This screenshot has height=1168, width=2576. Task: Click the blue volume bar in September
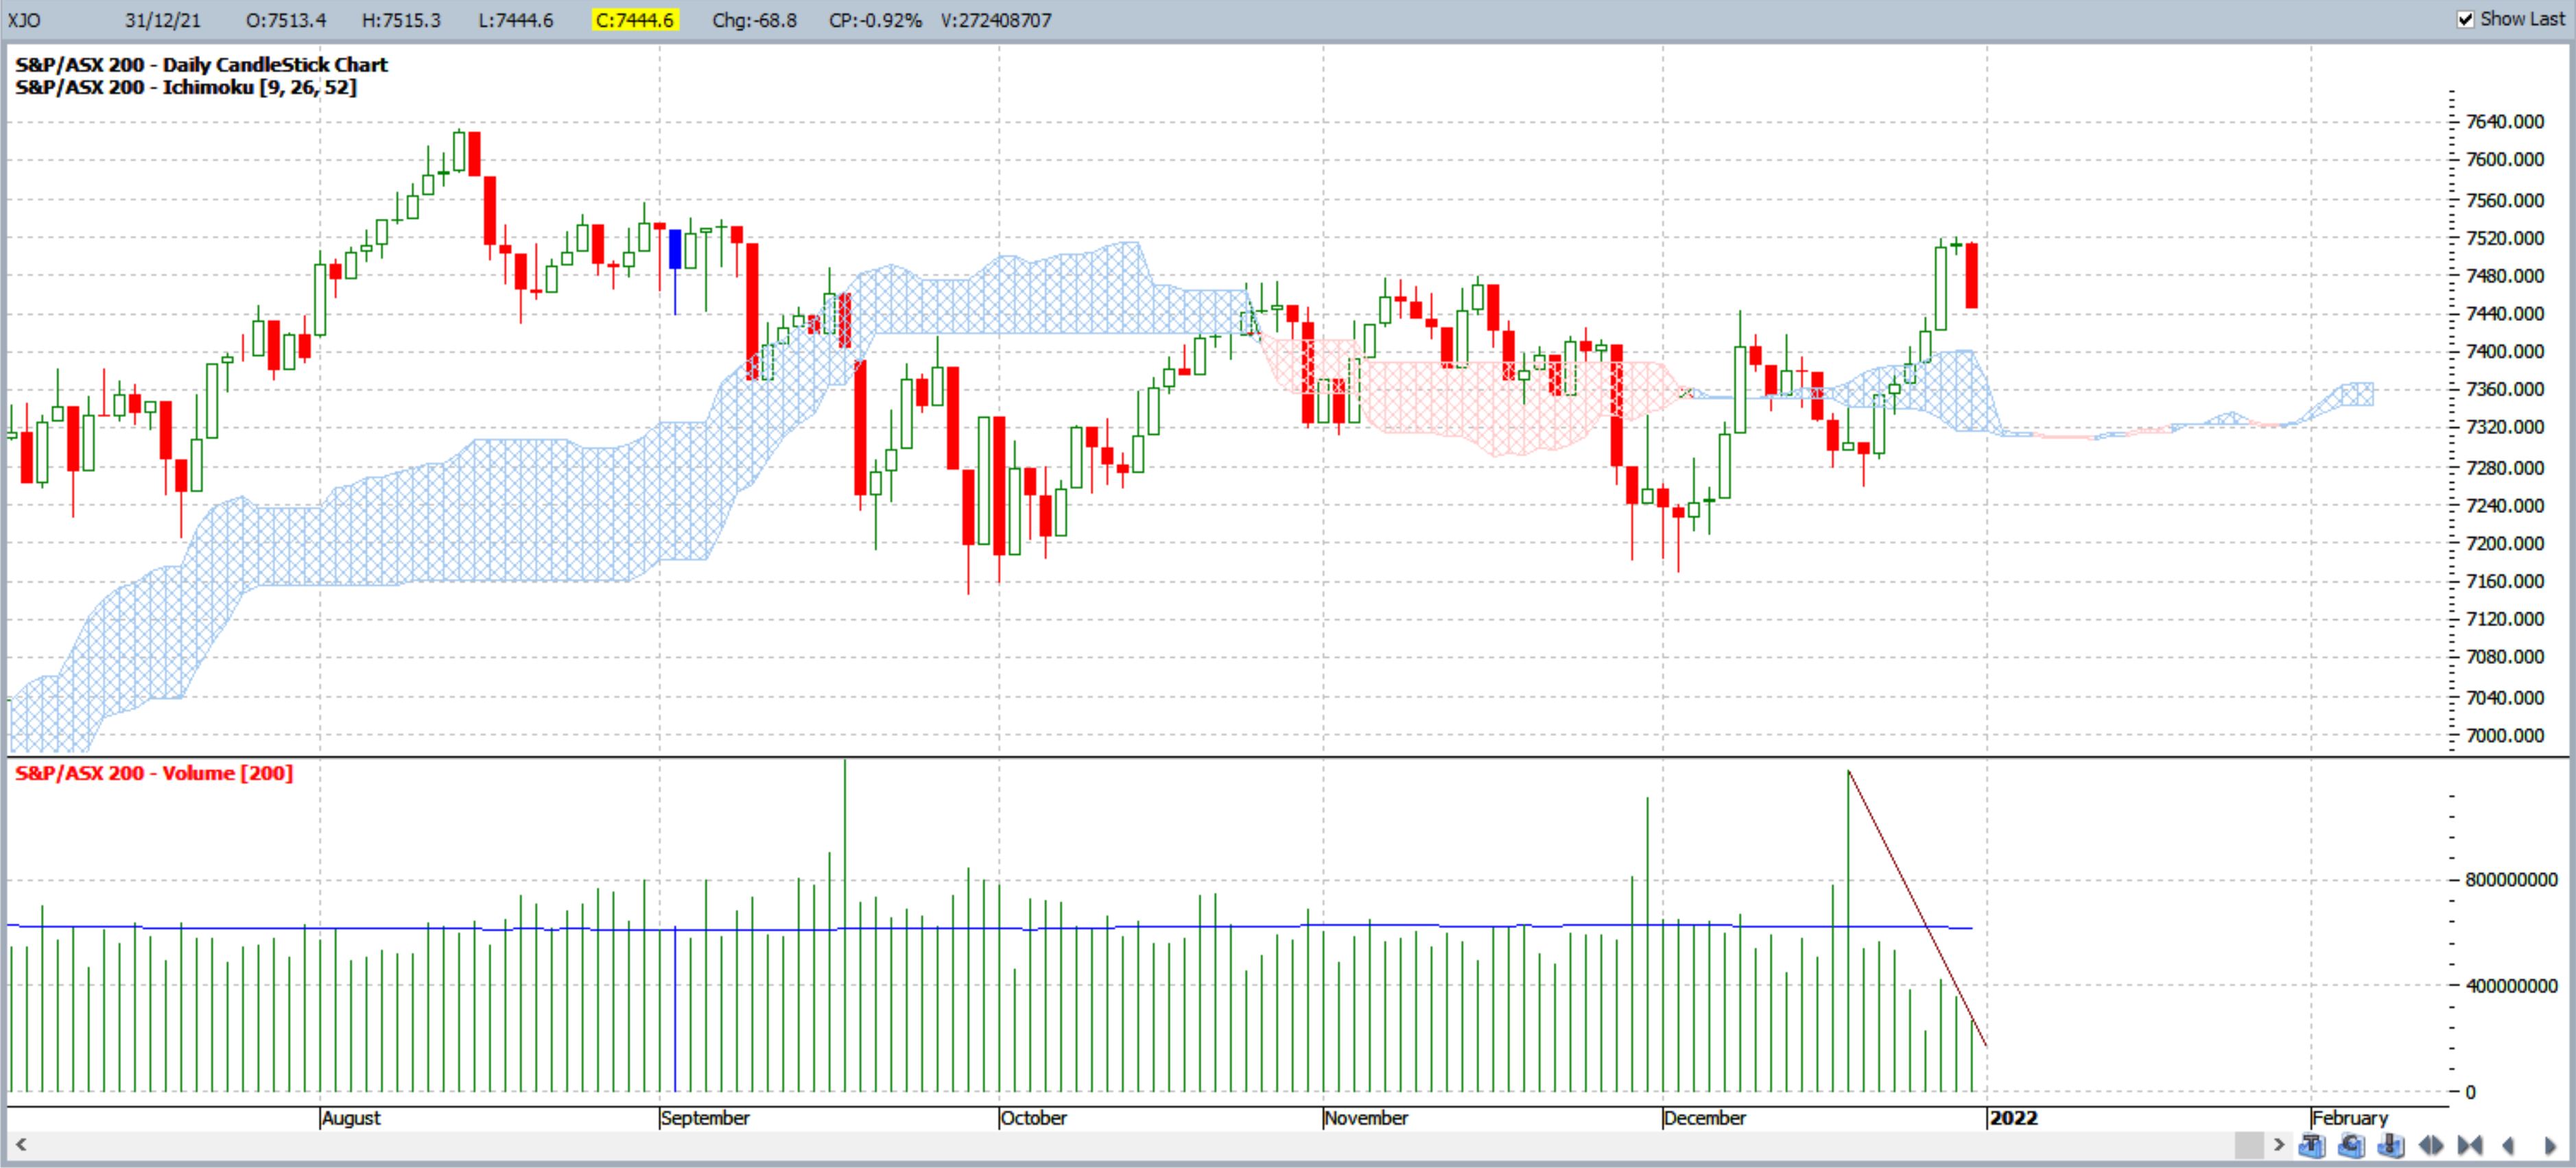pyautogui.click(x=675, y=1009)
